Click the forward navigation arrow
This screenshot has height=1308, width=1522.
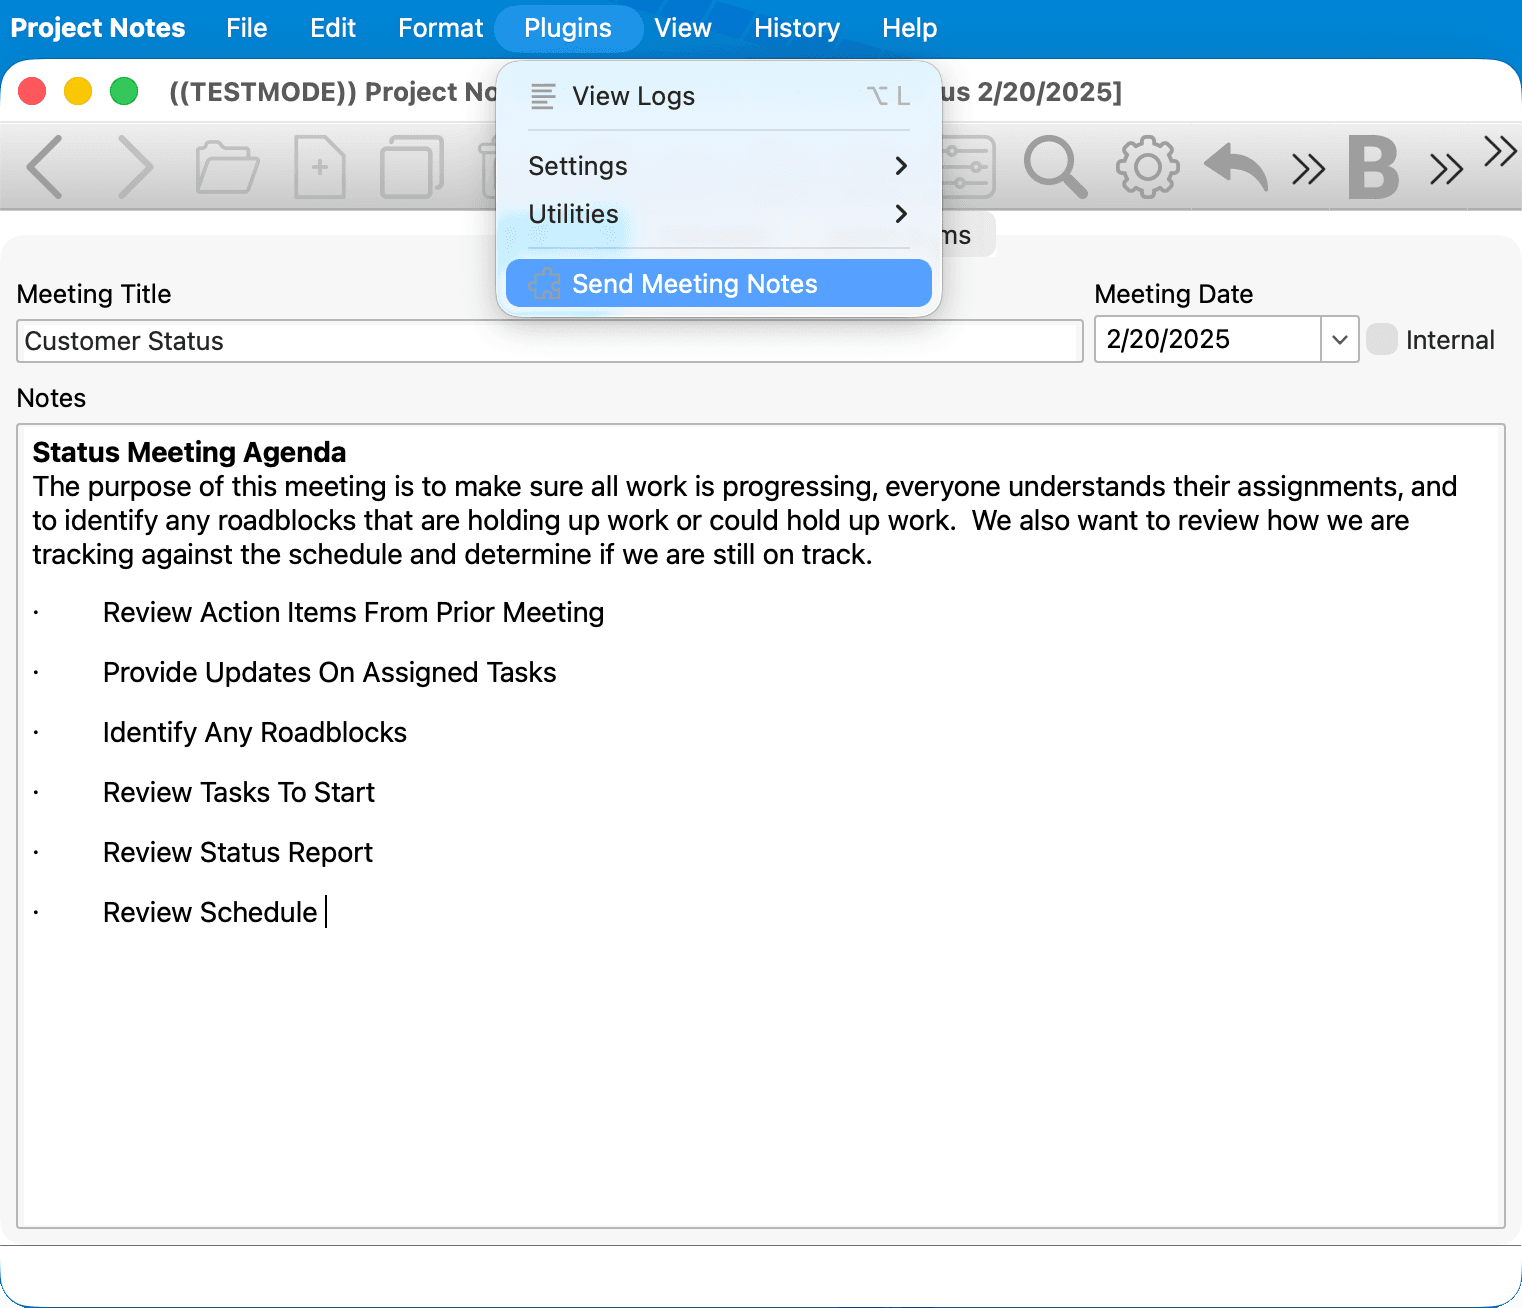pos(135,167)
